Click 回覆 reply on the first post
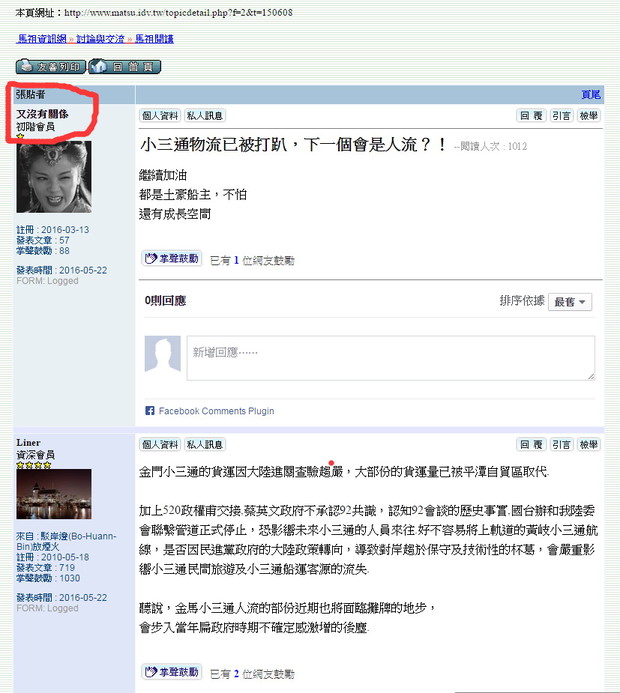The width and height of the screenshot is (620, 693). (531, 116)
